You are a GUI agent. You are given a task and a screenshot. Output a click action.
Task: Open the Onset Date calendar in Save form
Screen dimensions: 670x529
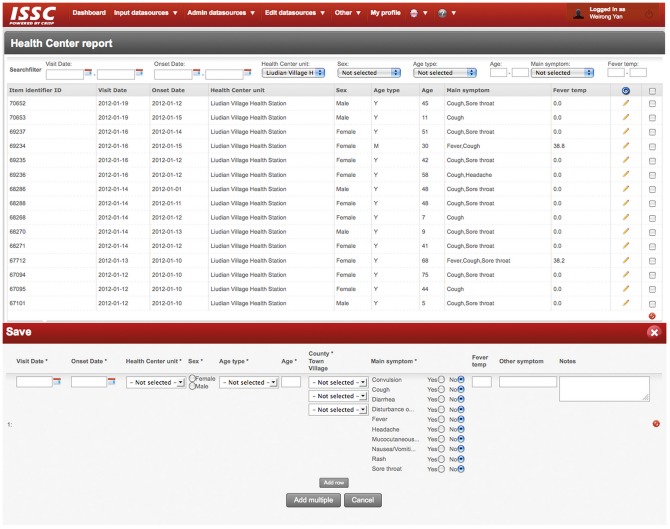112,381
